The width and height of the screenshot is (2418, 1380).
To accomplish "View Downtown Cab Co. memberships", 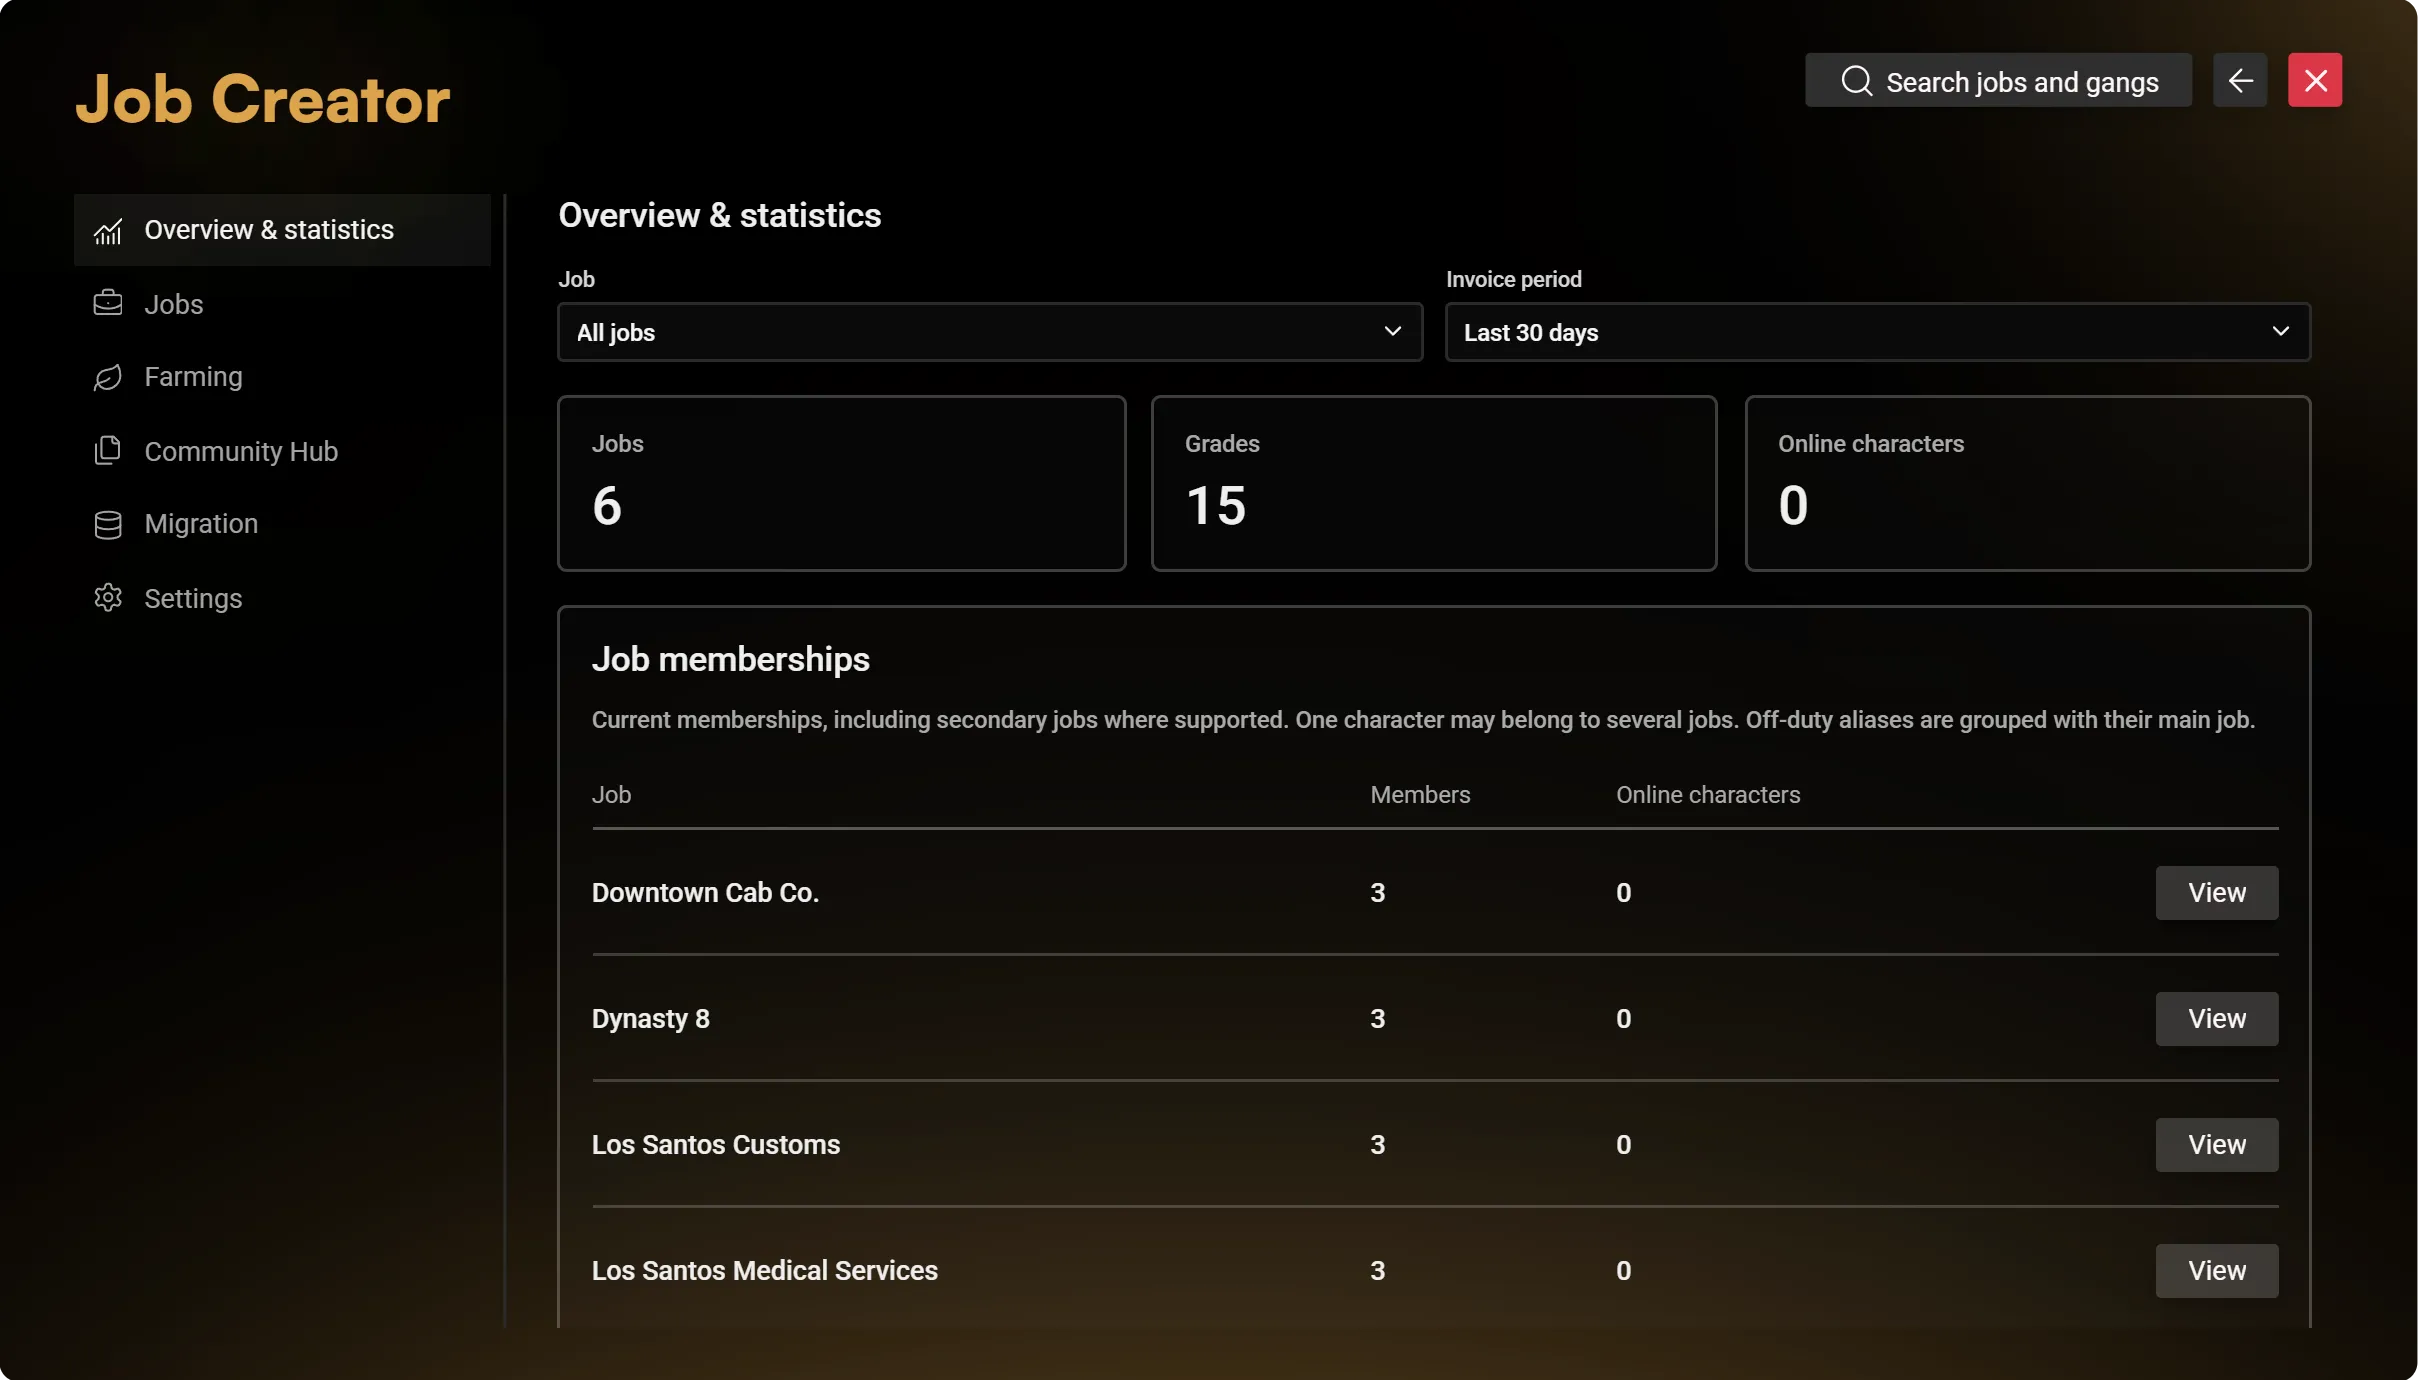I will point(2217,893).
